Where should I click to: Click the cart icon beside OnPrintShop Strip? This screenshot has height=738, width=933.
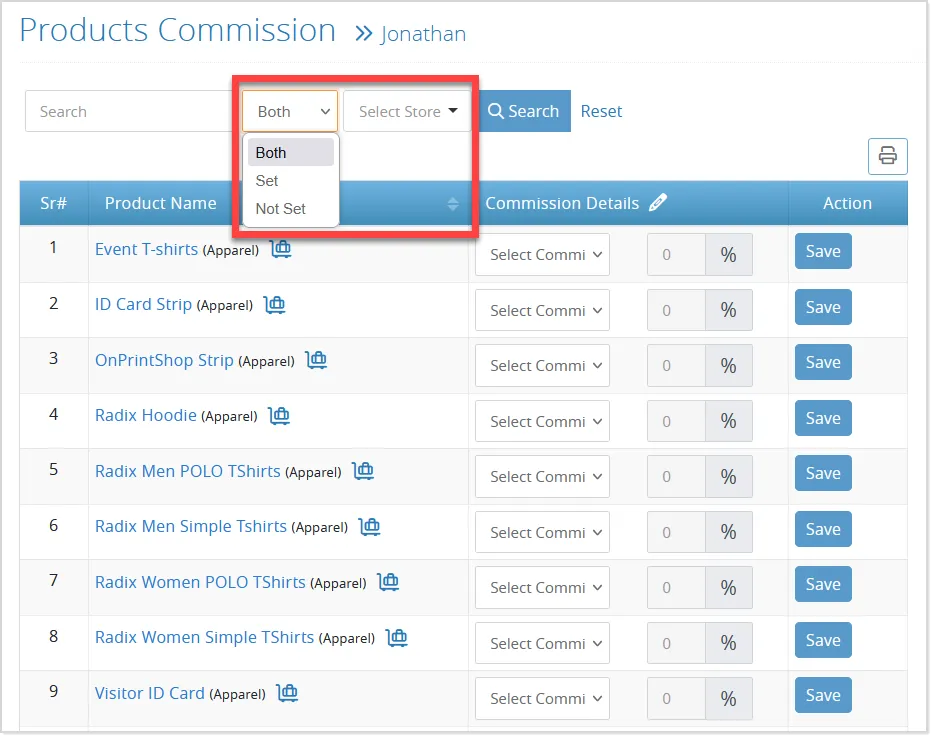pyautogui.click(x=316, y=359)
